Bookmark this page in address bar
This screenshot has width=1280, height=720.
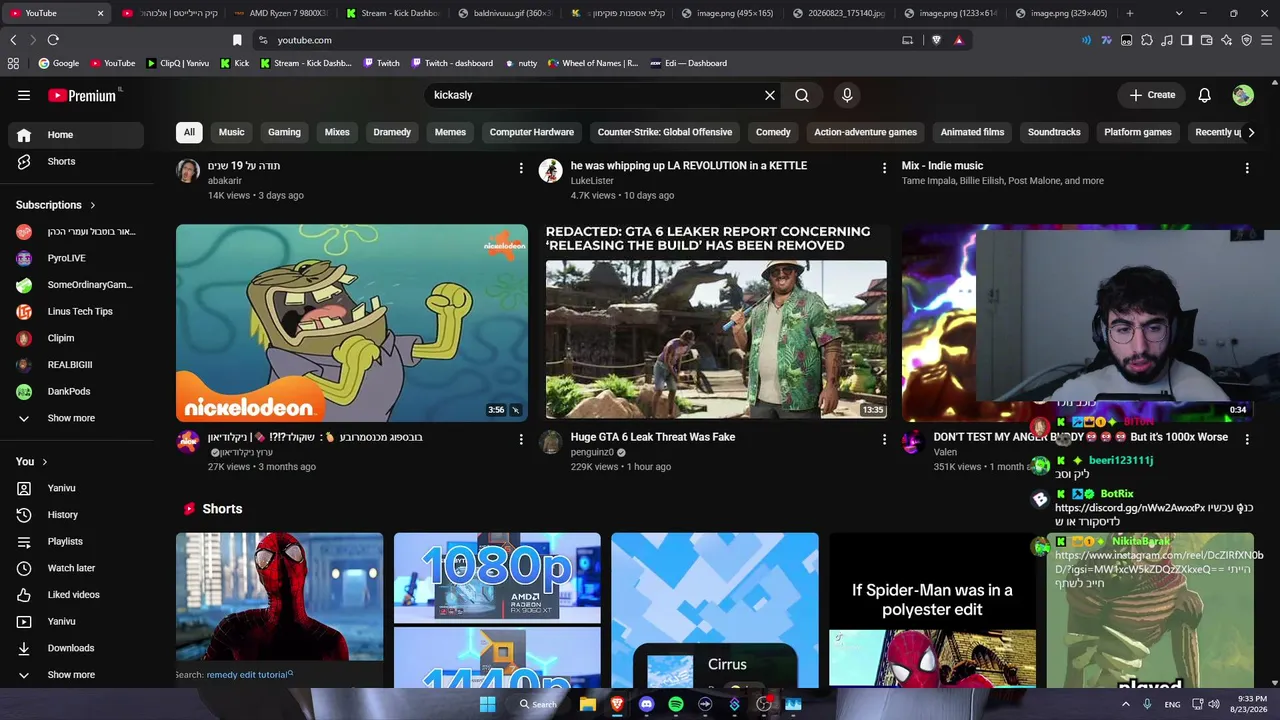click(x=237, y=40)
